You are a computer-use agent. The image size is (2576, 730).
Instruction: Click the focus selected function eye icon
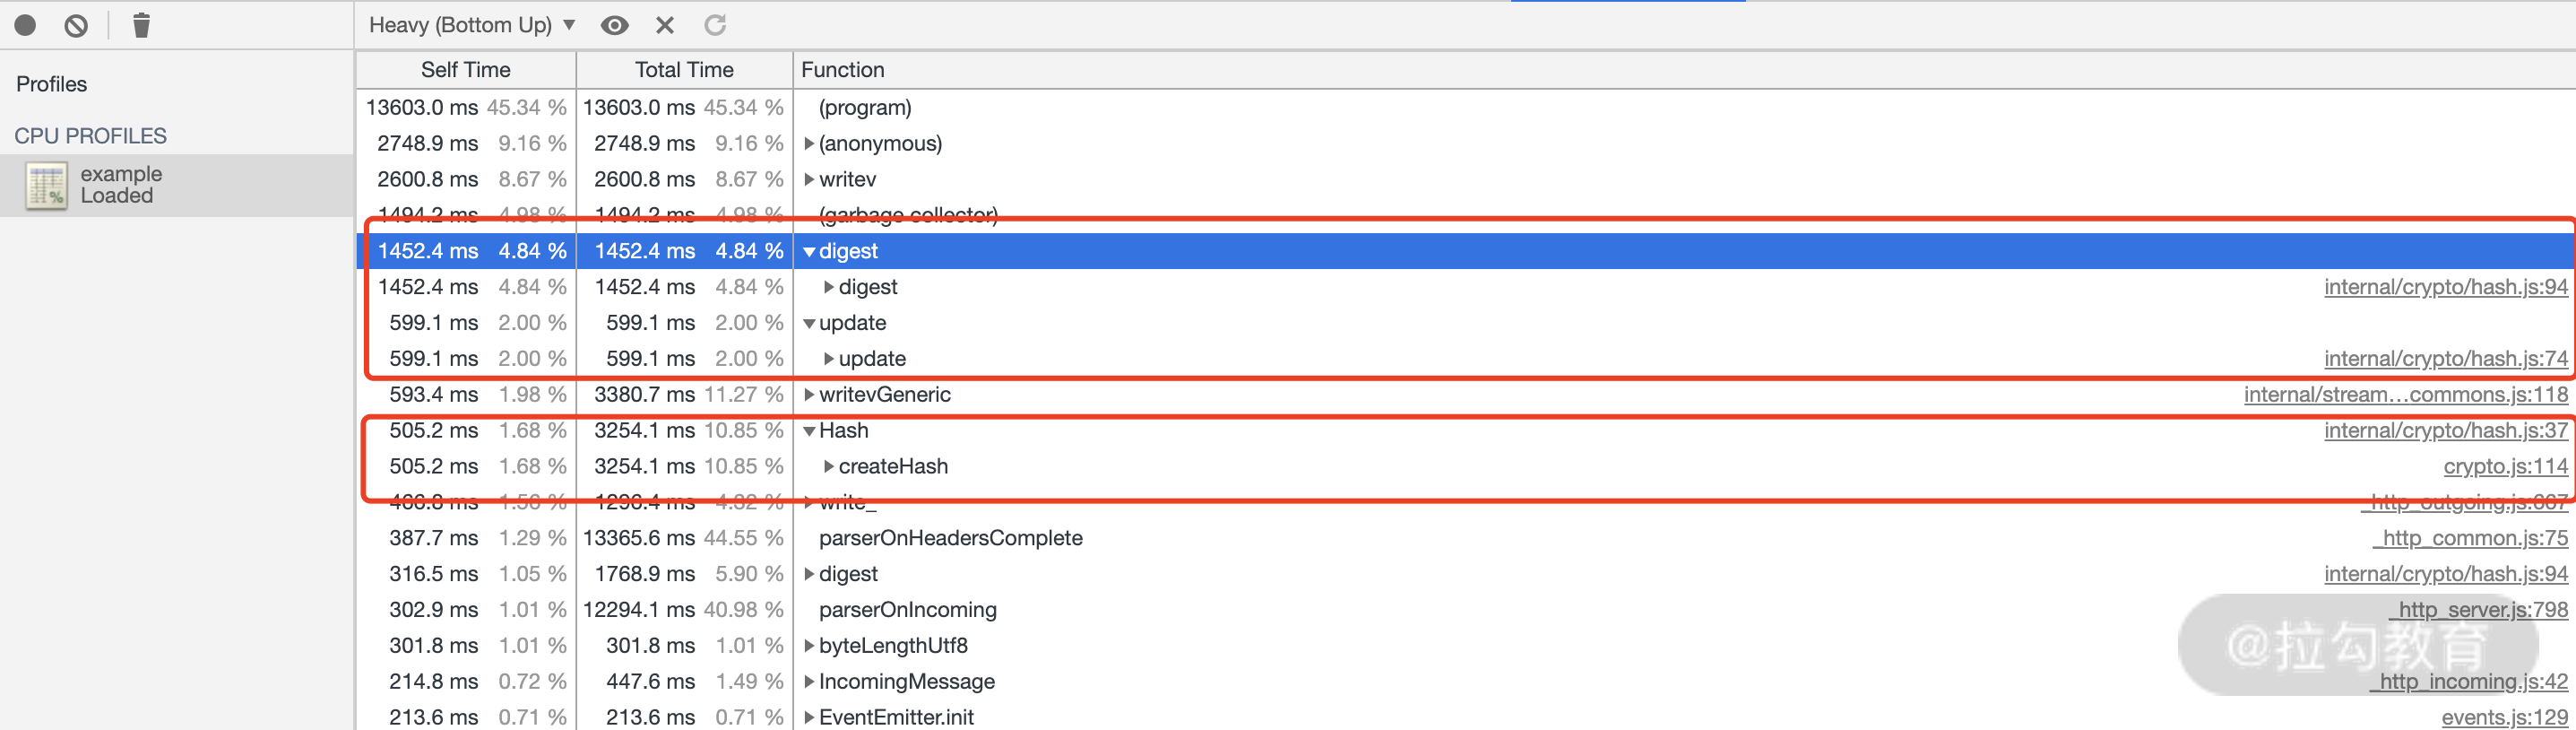(614, 25)
